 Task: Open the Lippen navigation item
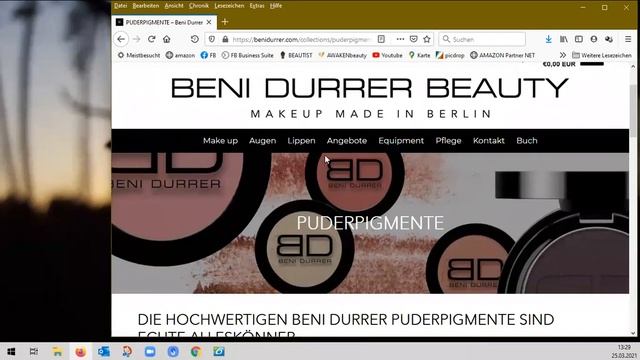(301, 141)
